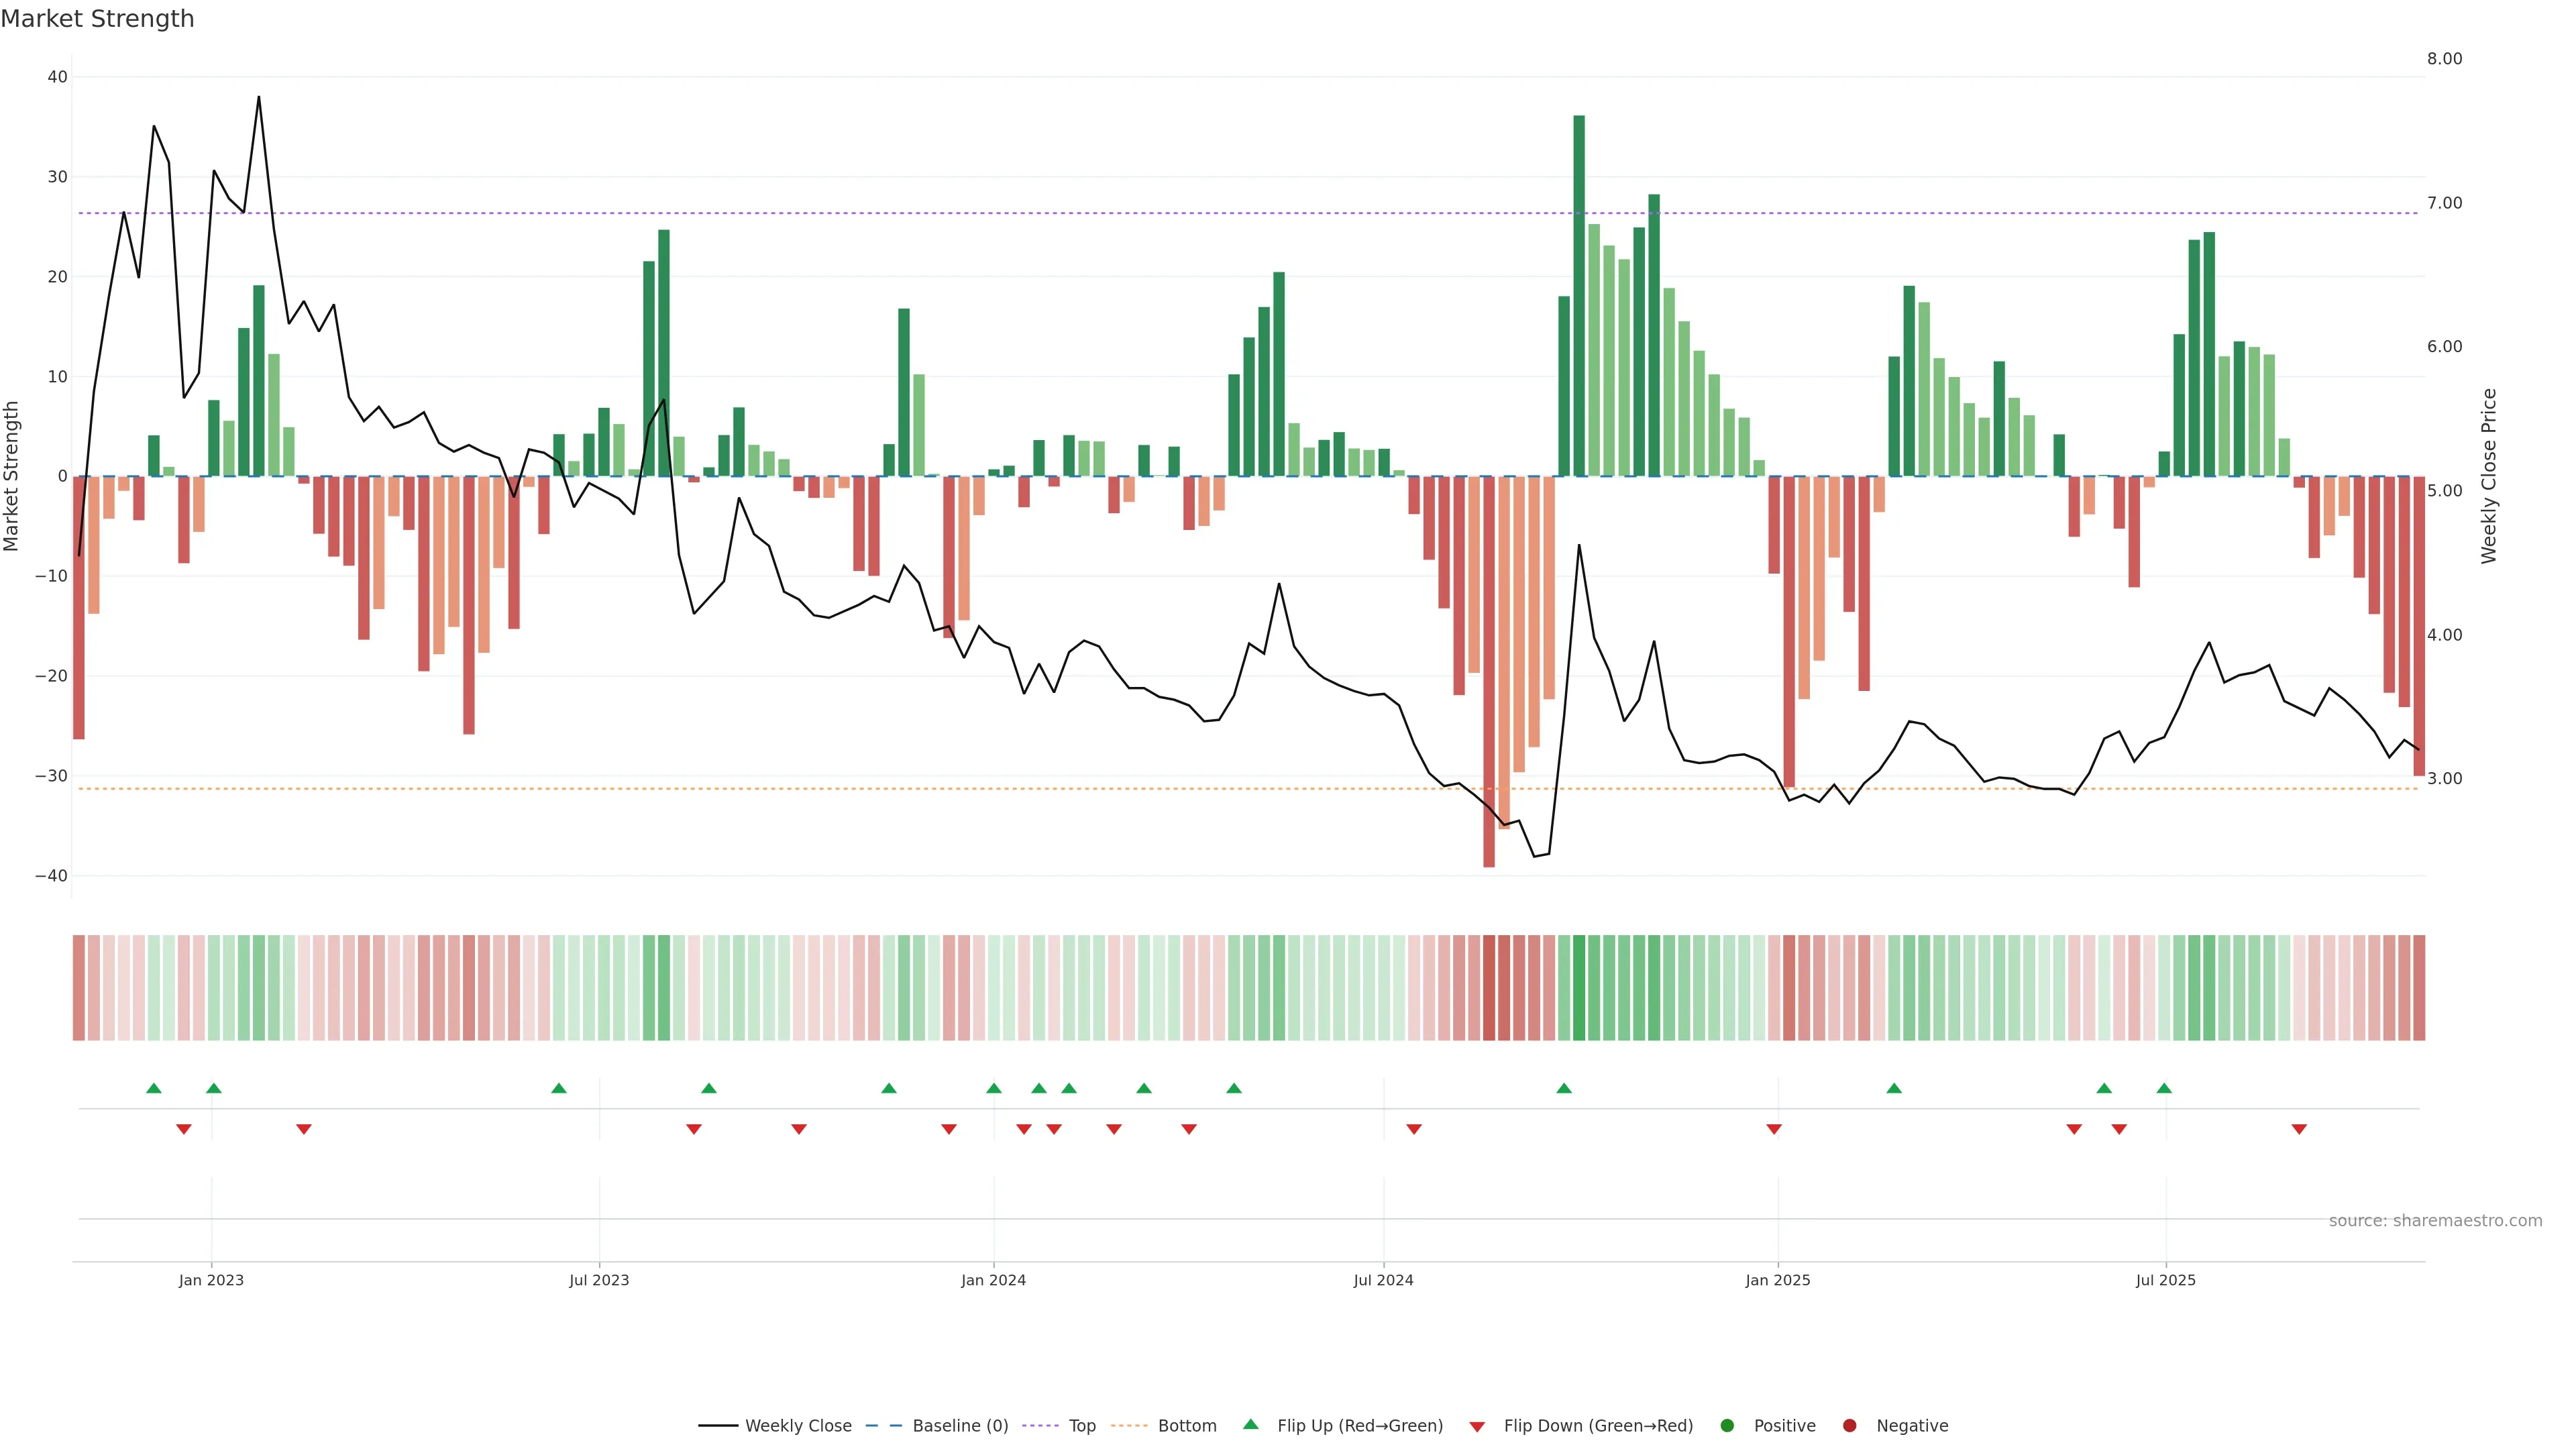Click the green Positive circle legend icon
This screenshot has width=2576, height=1449.
pos(1727,1426)
